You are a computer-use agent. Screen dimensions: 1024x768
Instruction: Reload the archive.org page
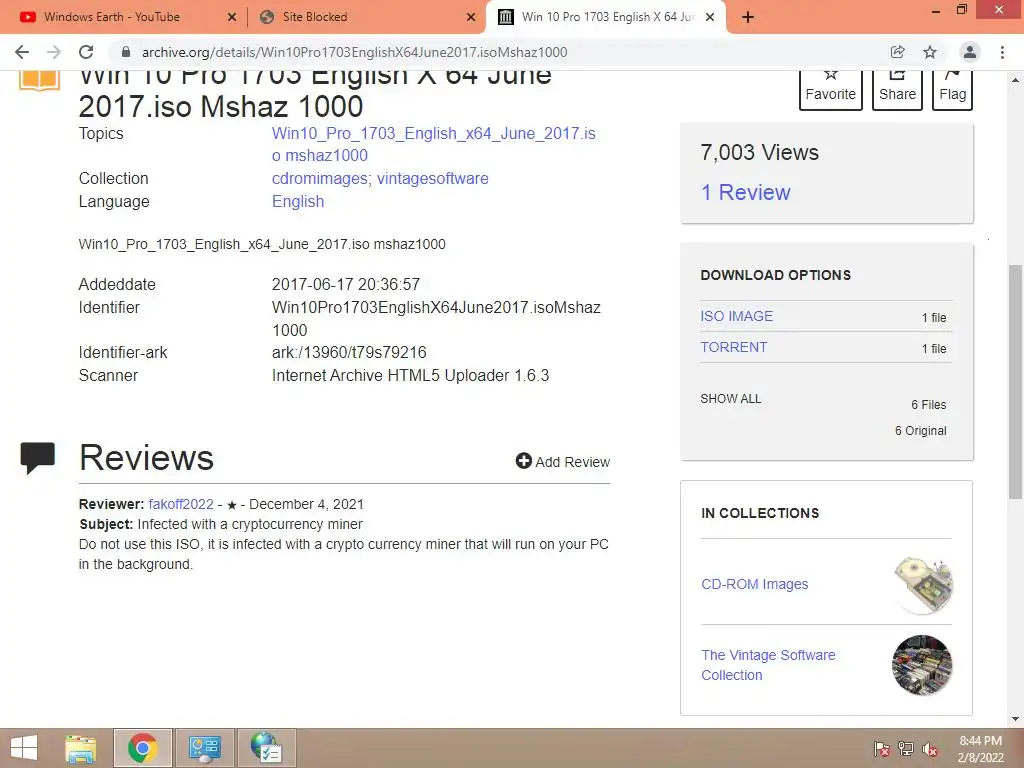(86, 52)
